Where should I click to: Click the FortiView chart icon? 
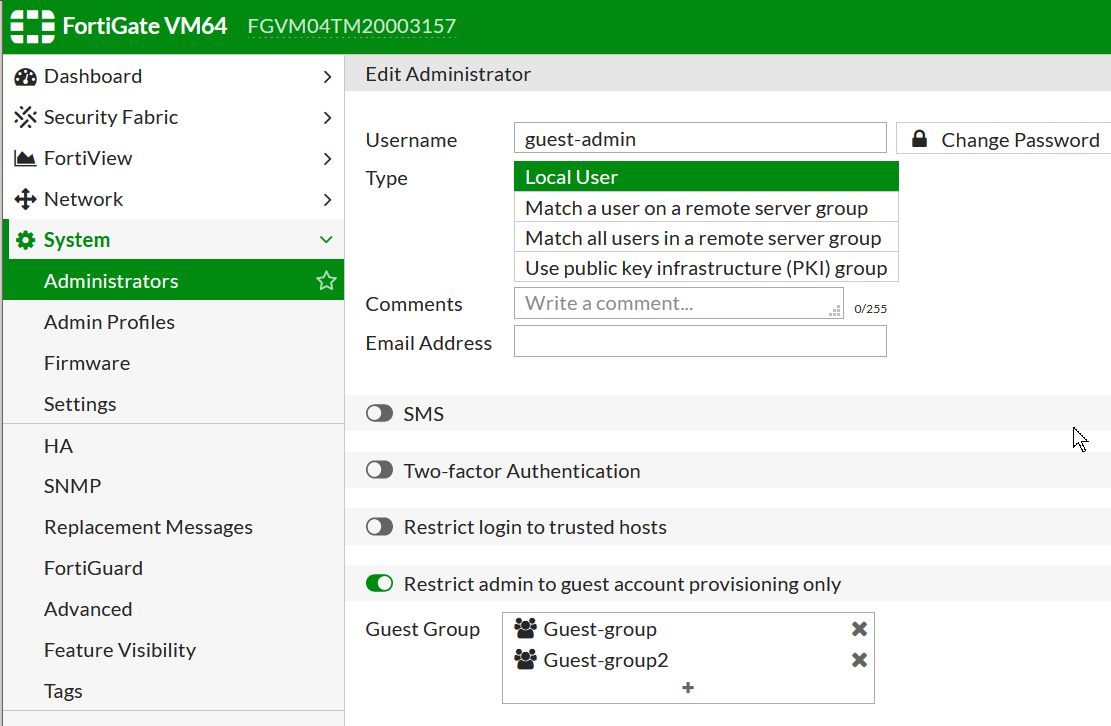(26, 159)
